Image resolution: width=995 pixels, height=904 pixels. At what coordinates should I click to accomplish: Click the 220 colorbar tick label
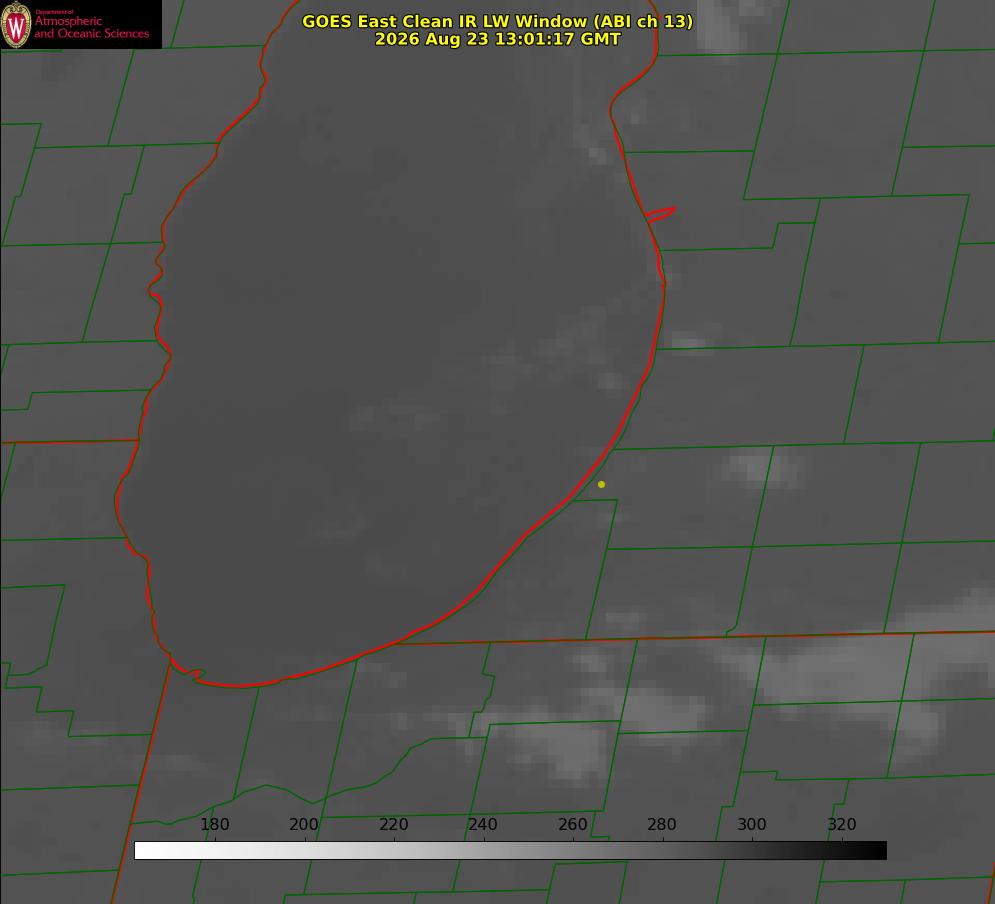[393, 824]
